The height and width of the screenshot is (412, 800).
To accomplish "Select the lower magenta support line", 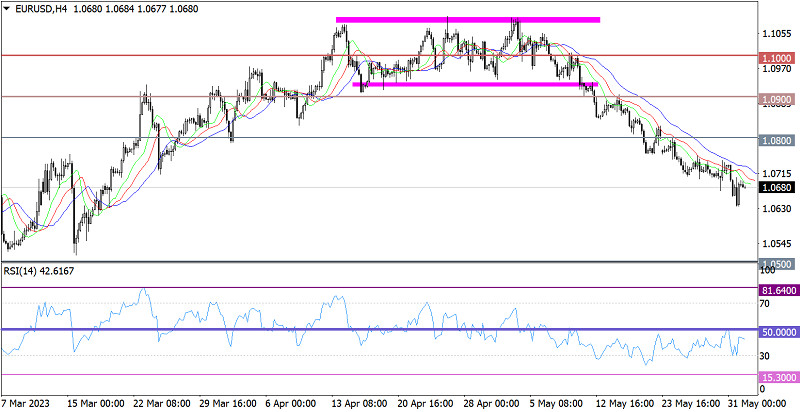I will [476, 85].
